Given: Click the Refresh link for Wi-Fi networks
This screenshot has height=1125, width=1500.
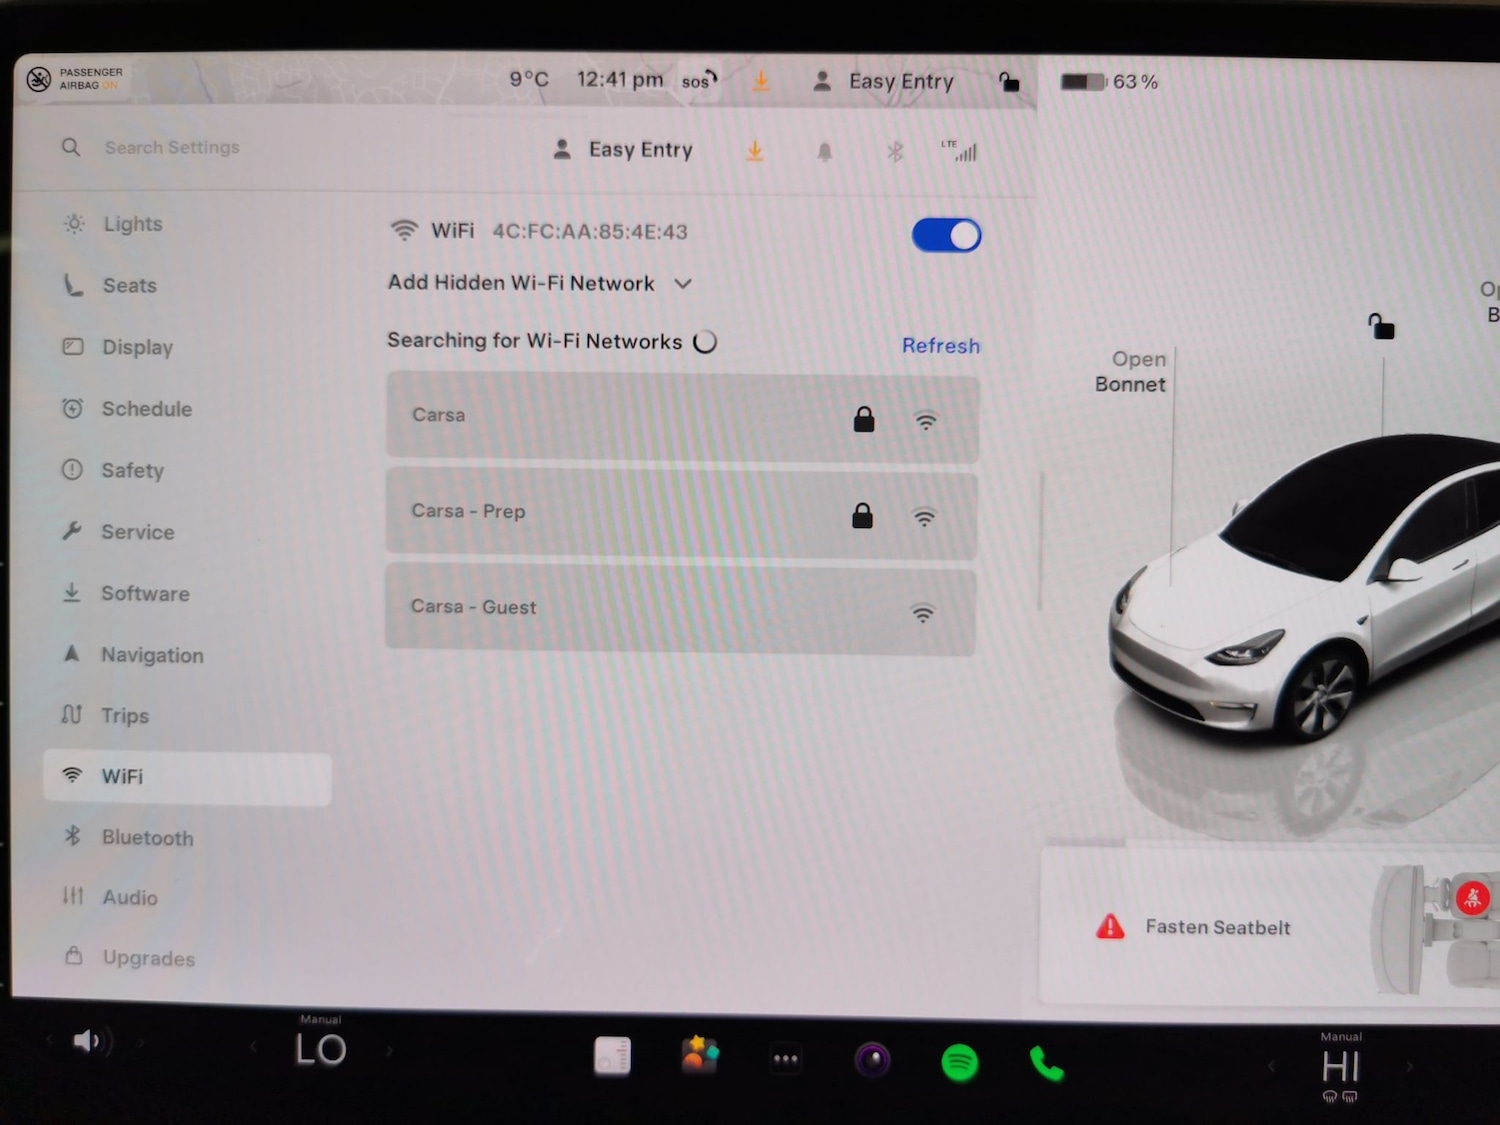Looking at the screenshot, I should (940, 345).
